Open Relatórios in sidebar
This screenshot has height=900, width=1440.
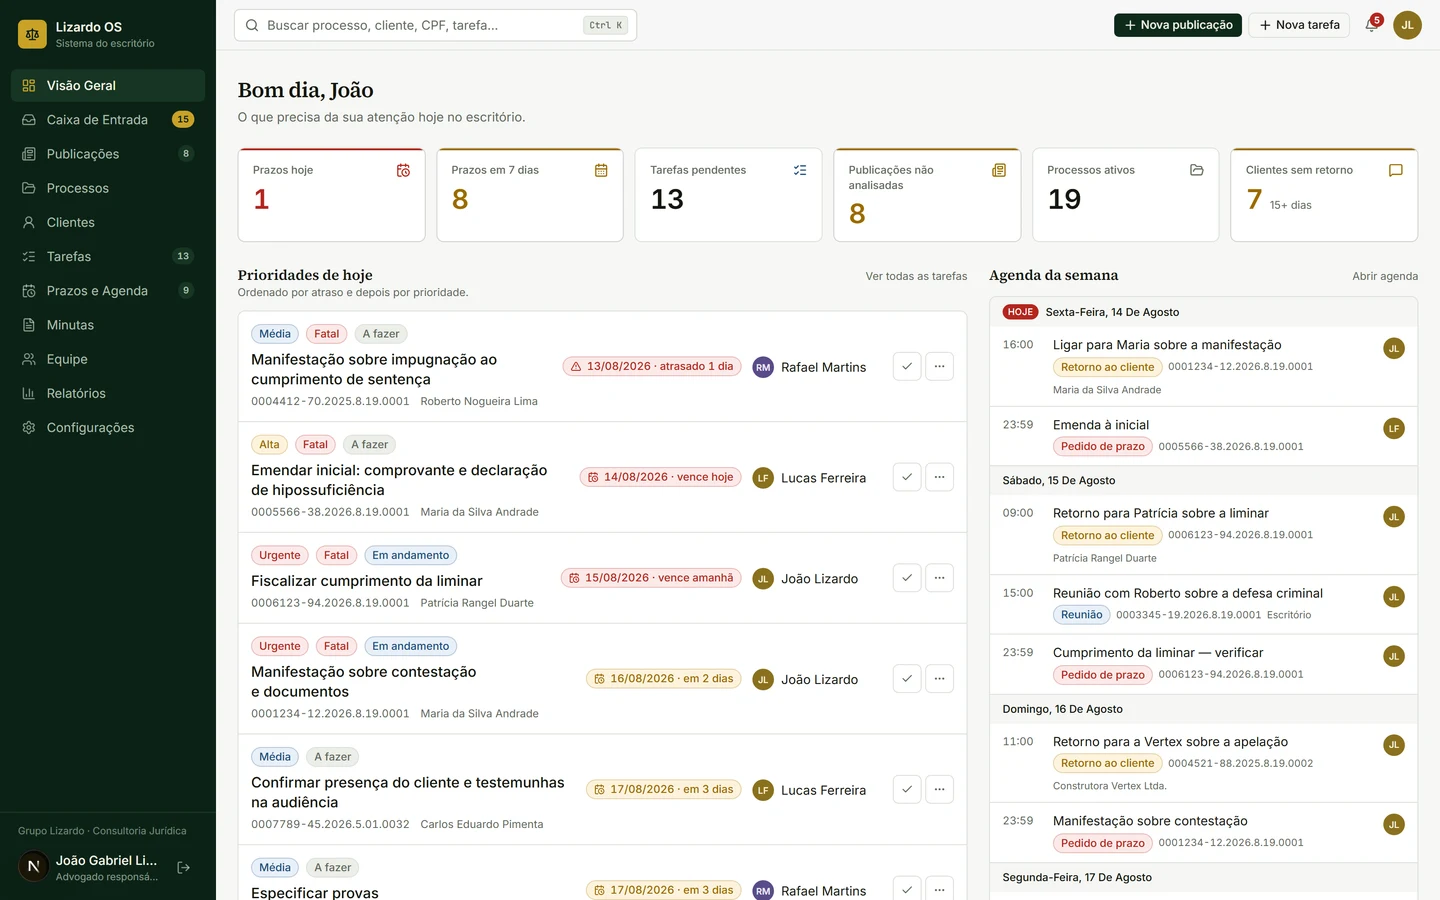coord(108,393)
